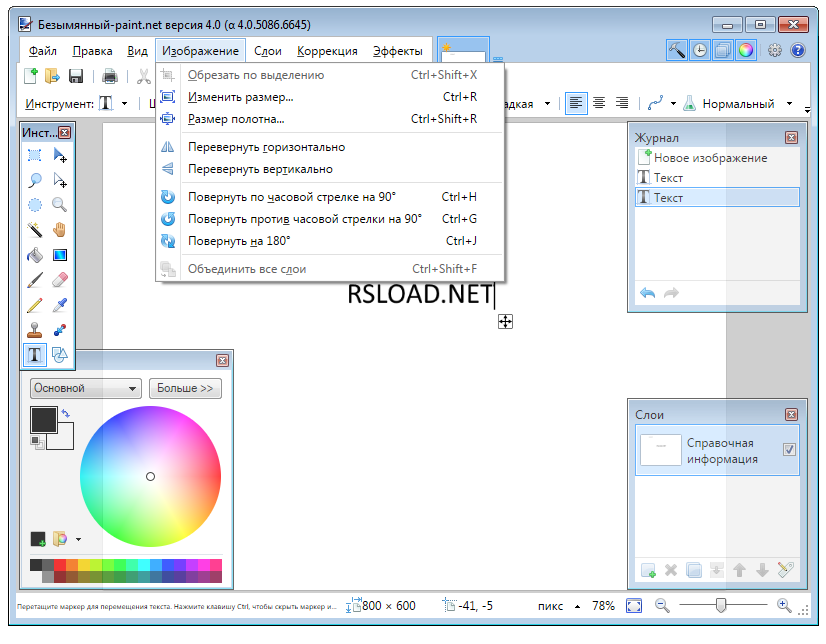This screenshot has height=644, width=826.
Task: Open the Правка menu
Action: pyautogui.click(x=92, y=51)
